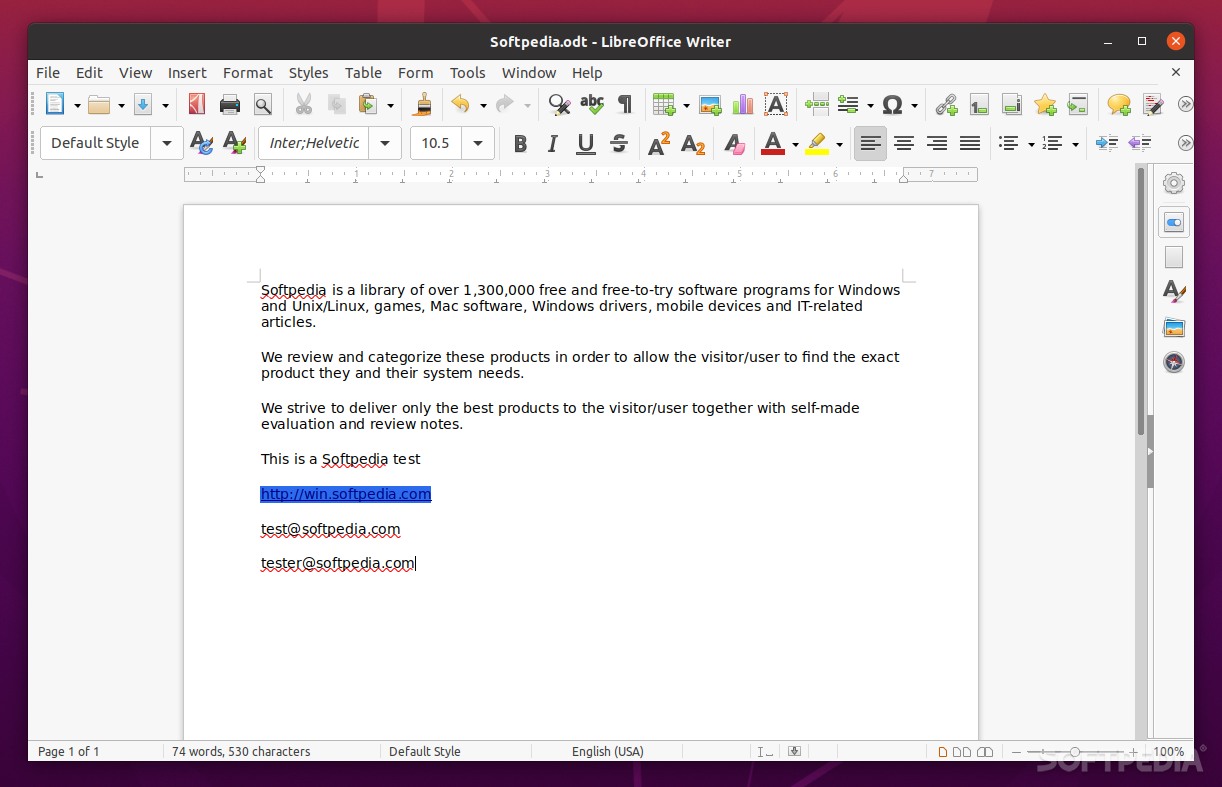
Task: Toggle Print Preview magnifier icon
Action: click(263, 104)
